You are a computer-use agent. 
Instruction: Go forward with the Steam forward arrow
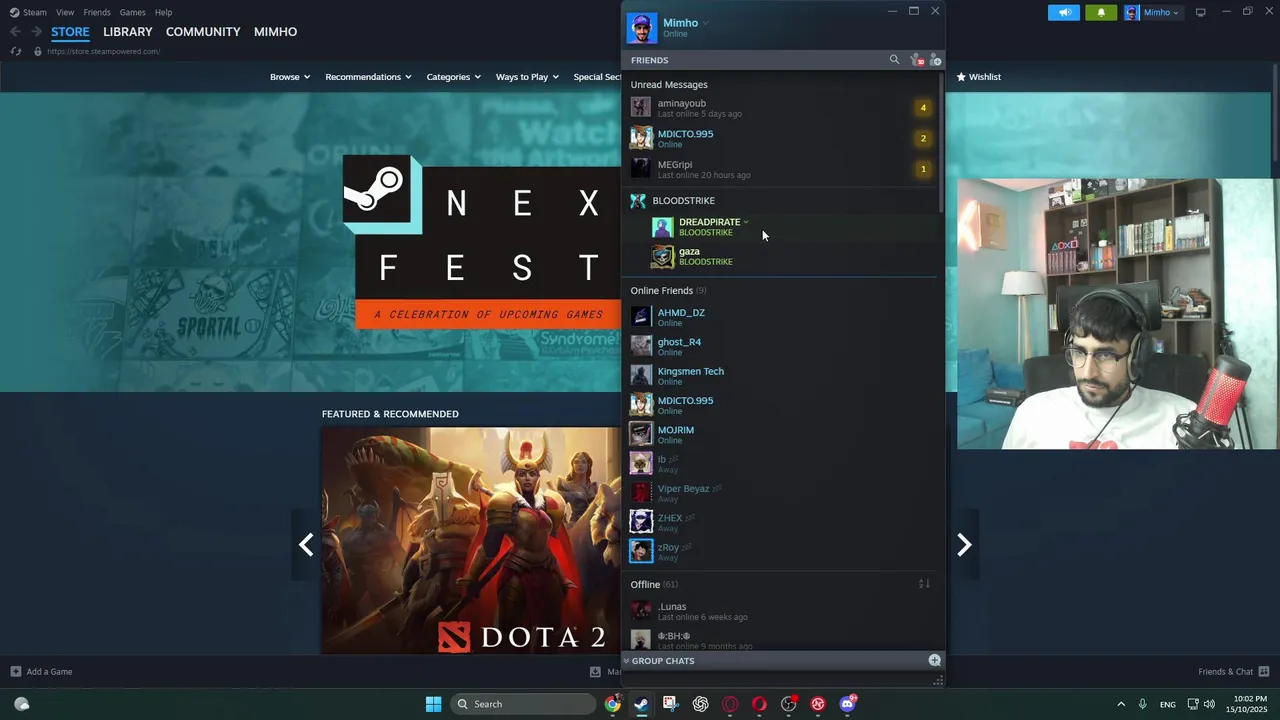[38, 32]
